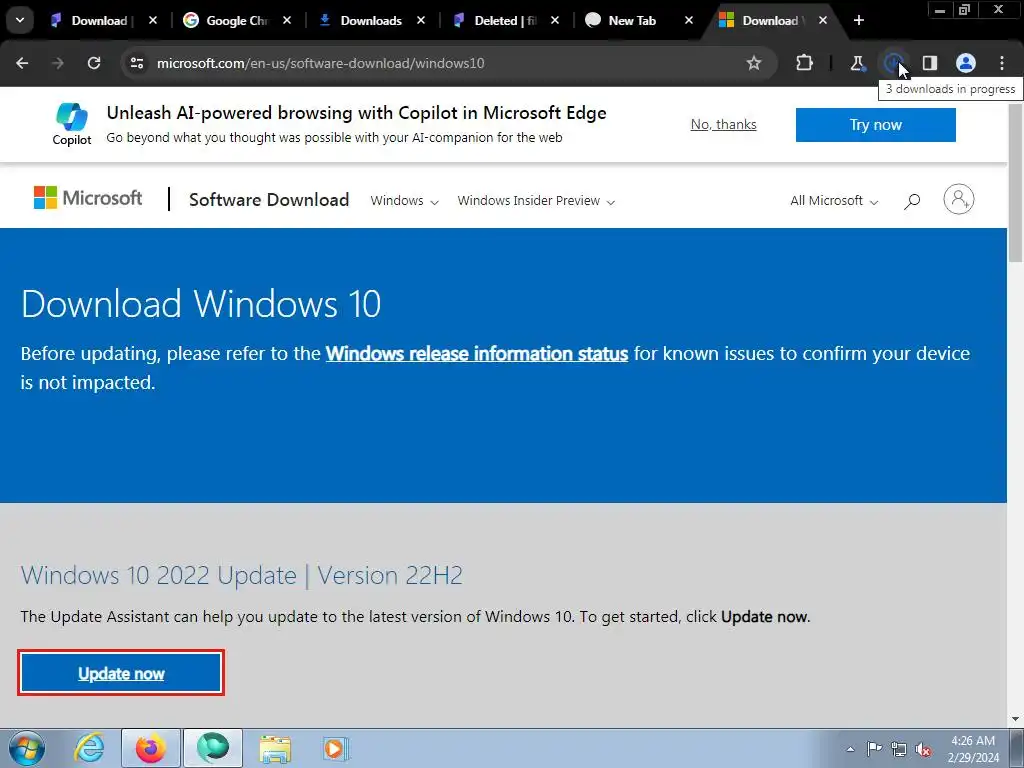
Task: Close the New Tab tab
Action: point(689,21)
